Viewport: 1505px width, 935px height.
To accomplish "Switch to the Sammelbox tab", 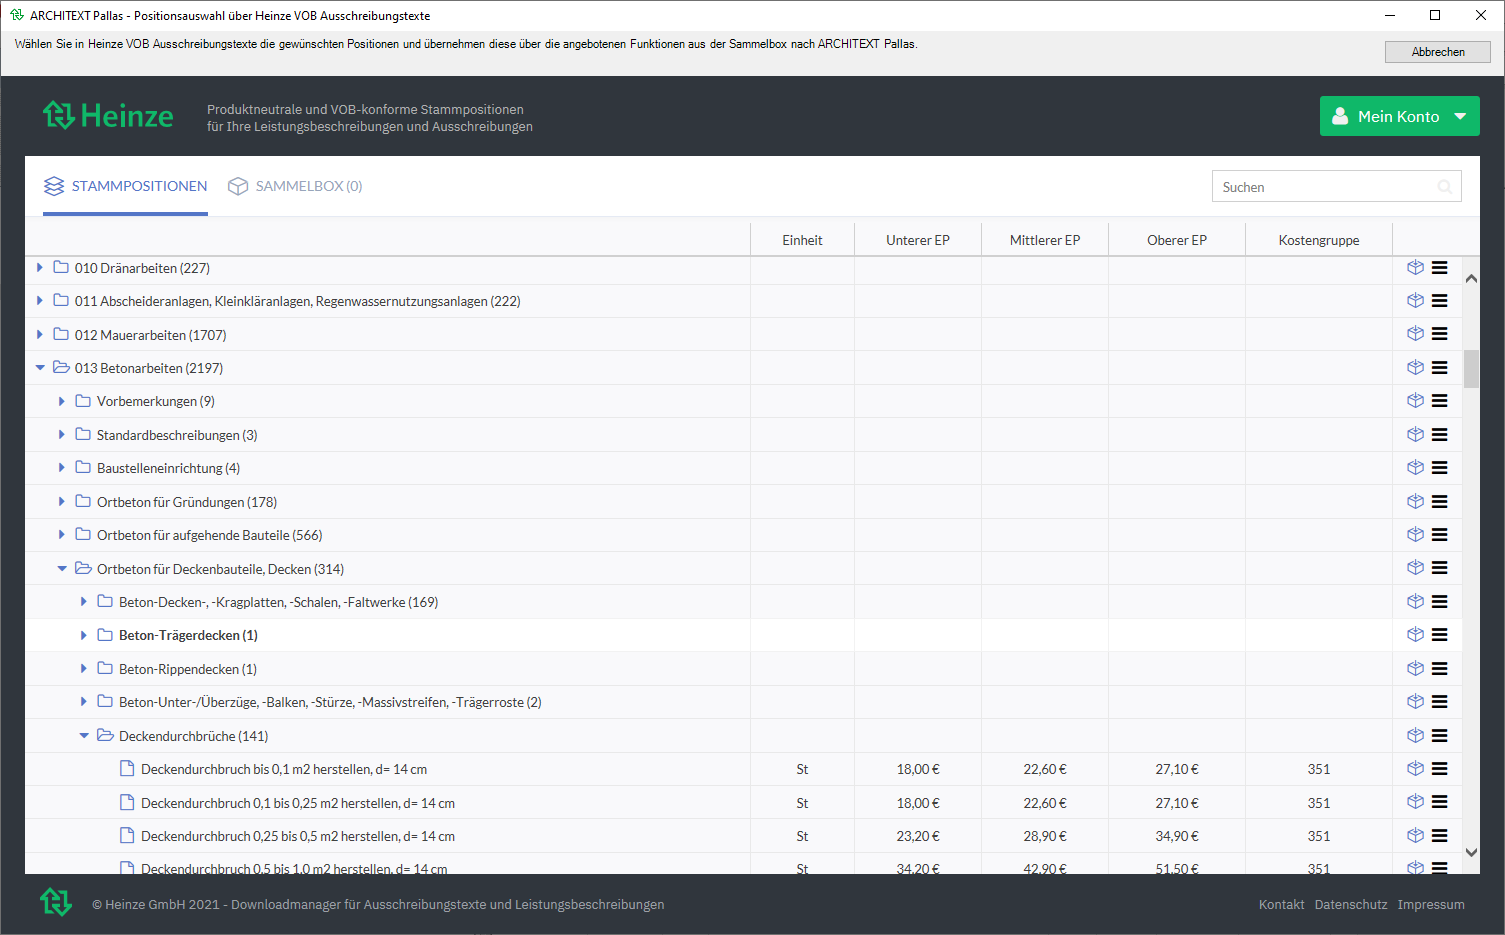I will (x=296, y=186).
